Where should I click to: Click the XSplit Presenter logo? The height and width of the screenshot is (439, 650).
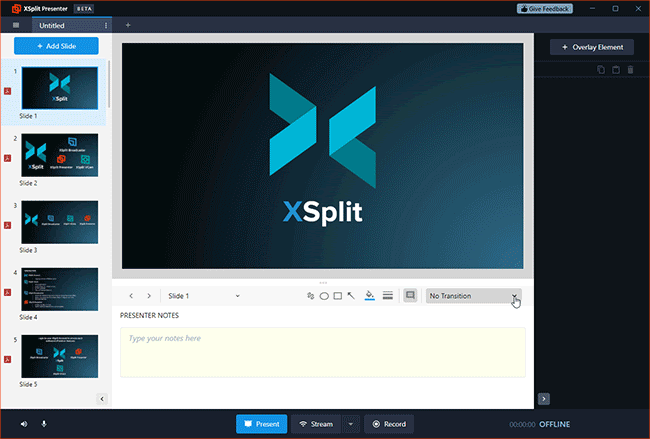(x=16, y=9)
